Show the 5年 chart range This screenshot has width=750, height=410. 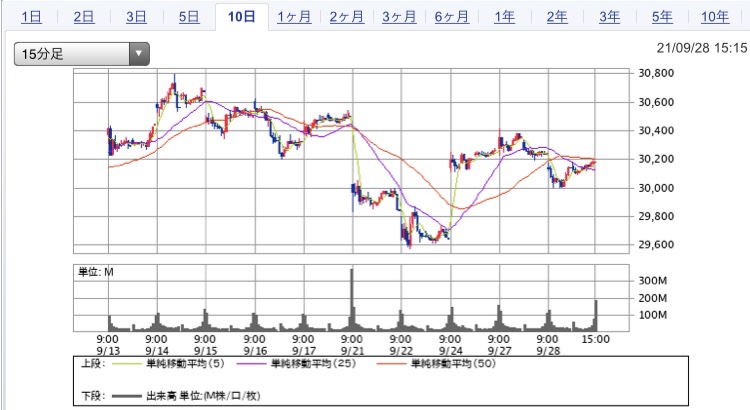coord(662,17)
